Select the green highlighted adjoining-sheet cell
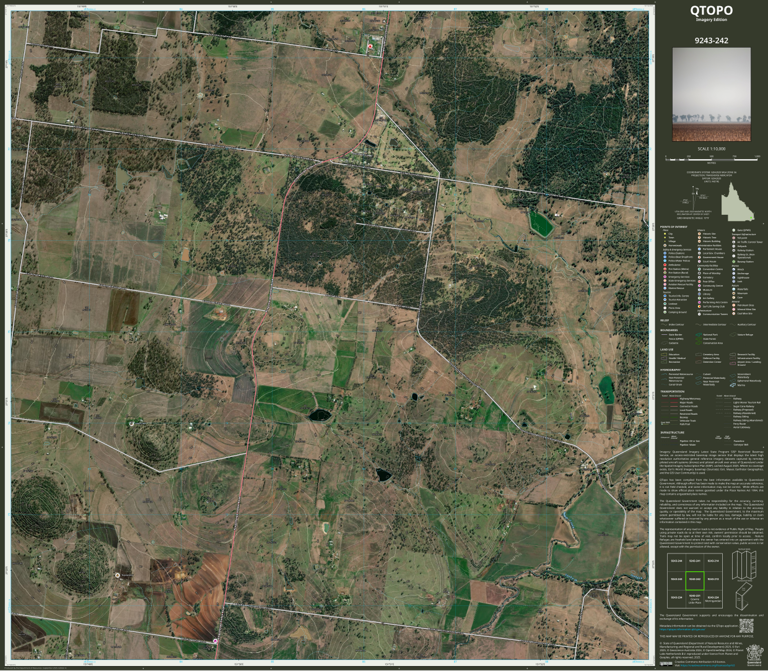Screen dimensions: 768x671 [695, 580]
